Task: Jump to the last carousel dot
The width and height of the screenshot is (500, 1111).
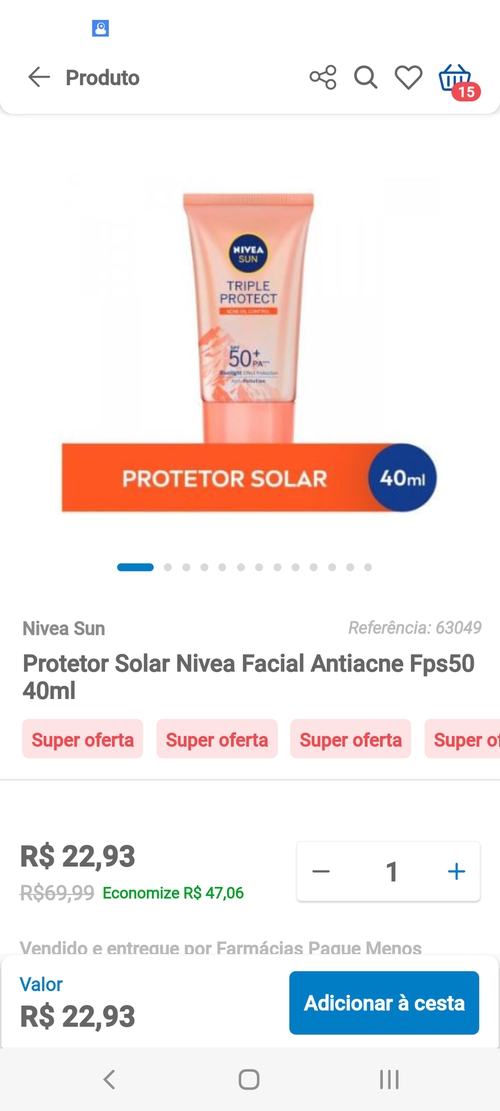Action: tap(368, 568)
